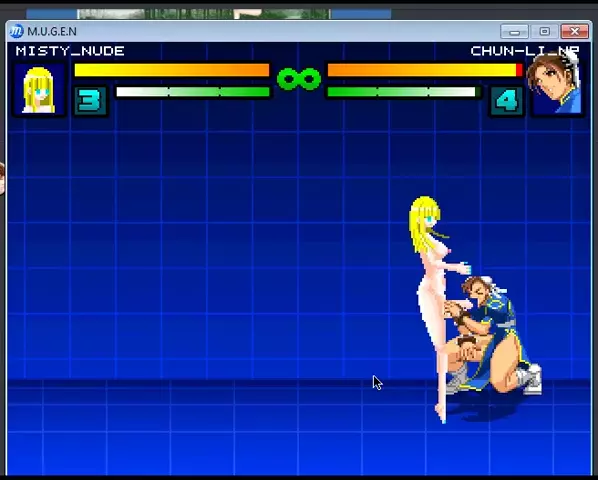Image resolution: width=598 pixels, height=480 pixels.
Task: Close the M.U.G.E.N window
Action: coord(575,31)
